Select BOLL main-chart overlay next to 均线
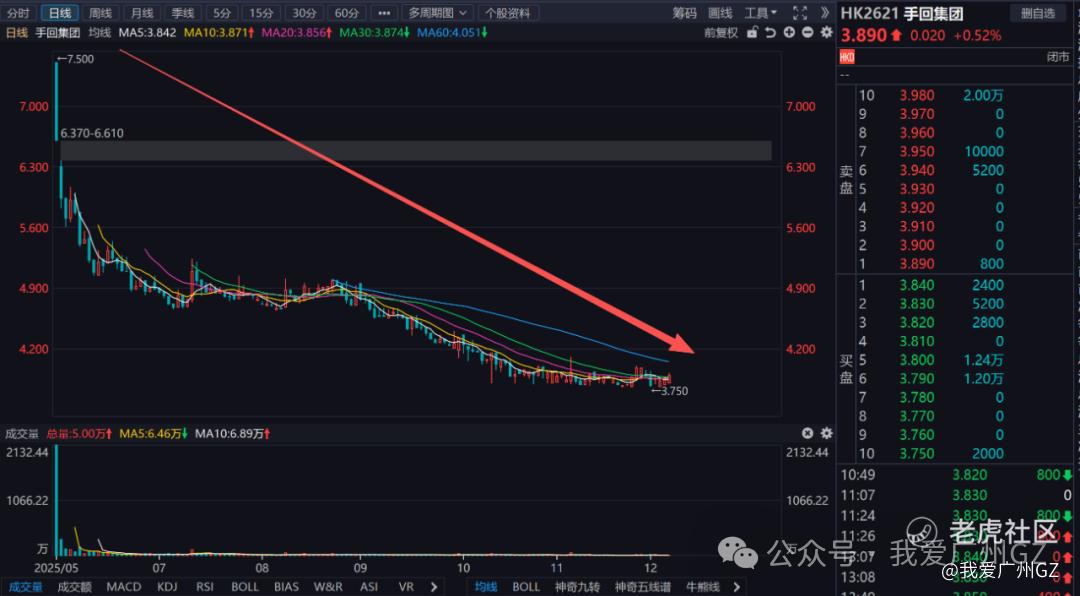 526,587
